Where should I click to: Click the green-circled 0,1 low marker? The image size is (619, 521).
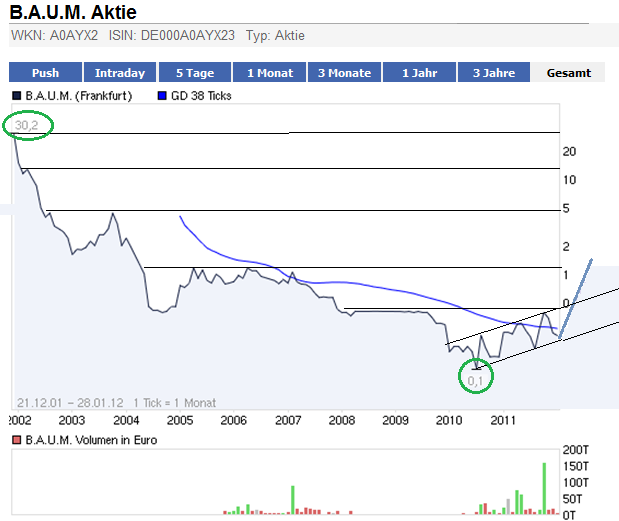point(476,379)
